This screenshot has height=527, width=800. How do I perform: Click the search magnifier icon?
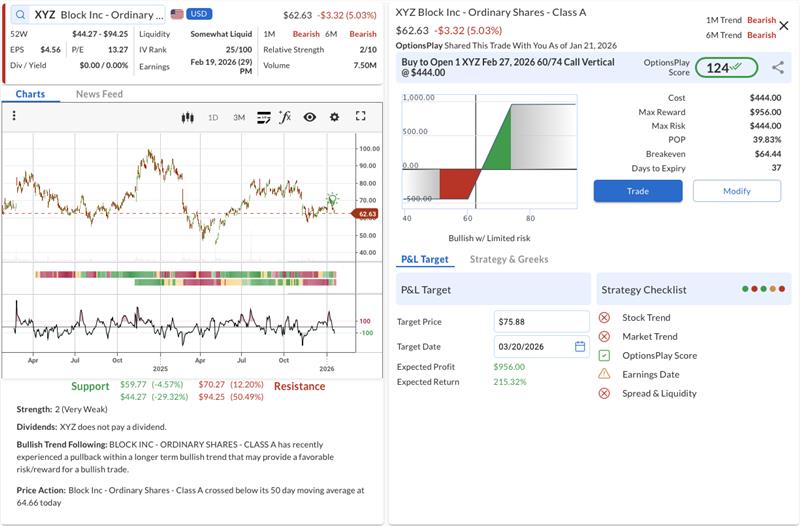pos(20,15)
